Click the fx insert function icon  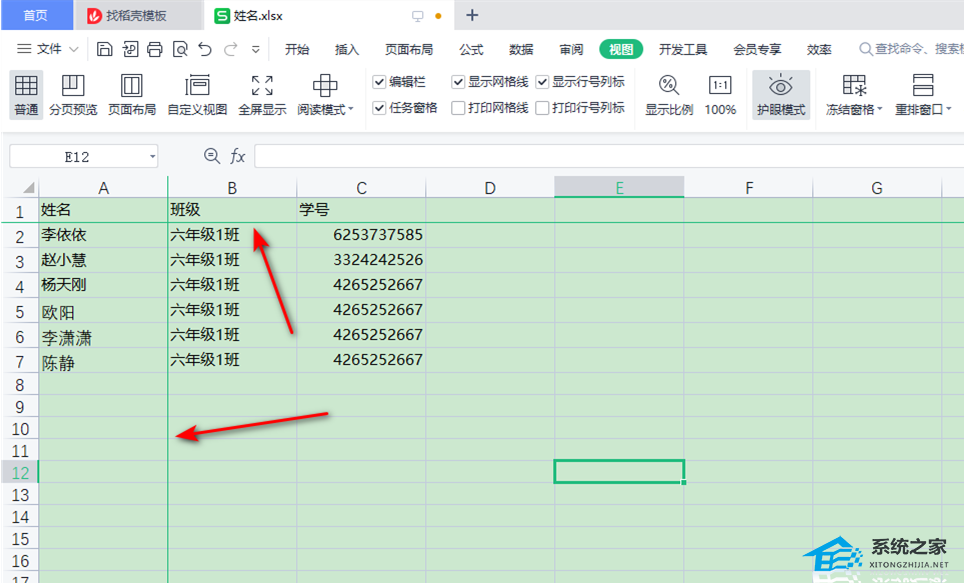tap(238, 156)
